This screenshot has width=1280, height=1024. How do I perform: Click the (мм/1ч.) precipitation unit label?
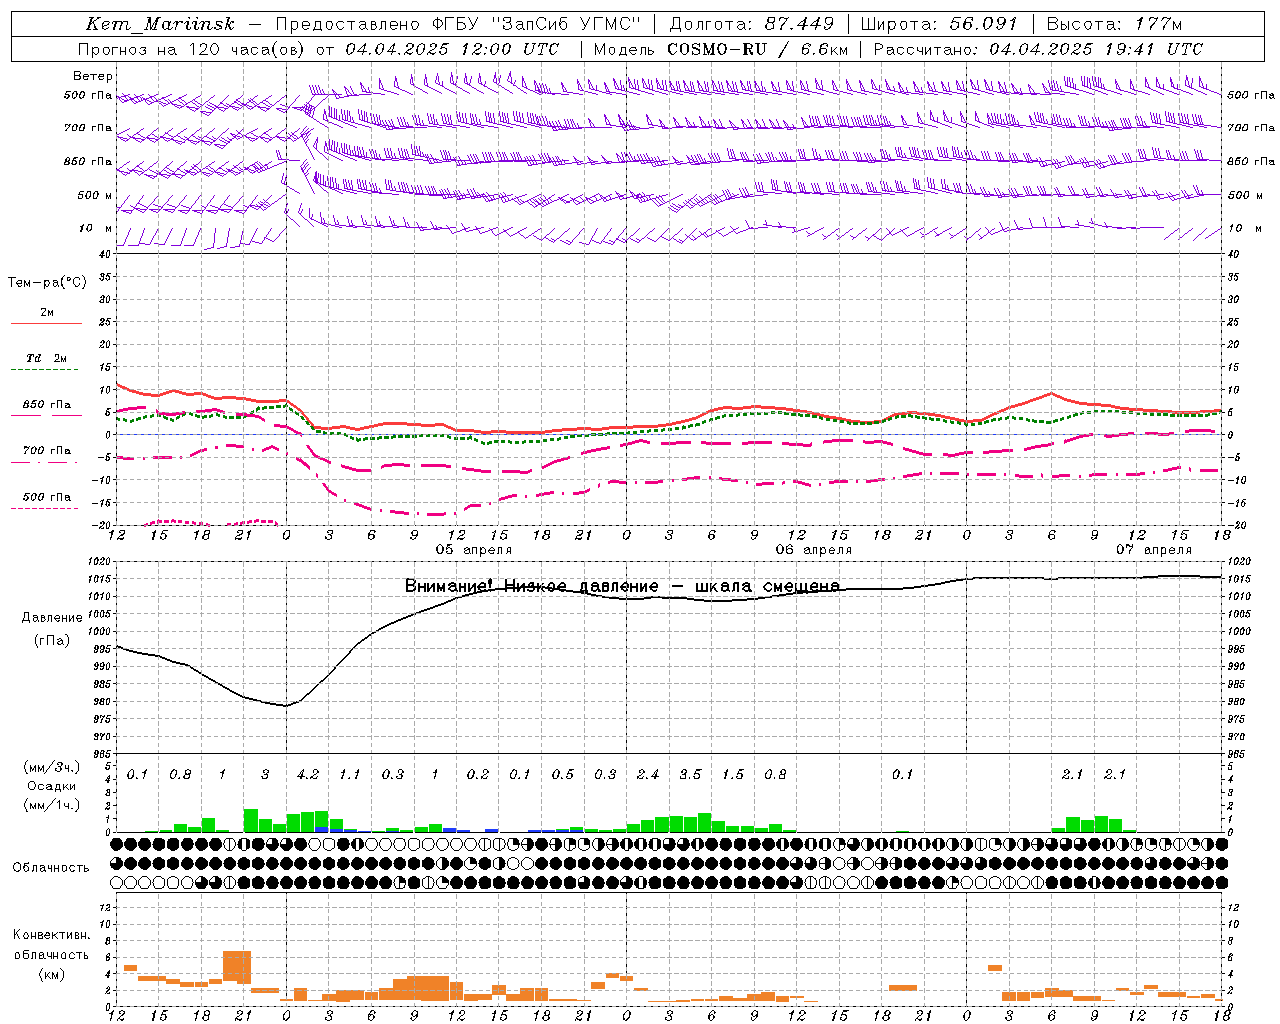click(51, 805)
